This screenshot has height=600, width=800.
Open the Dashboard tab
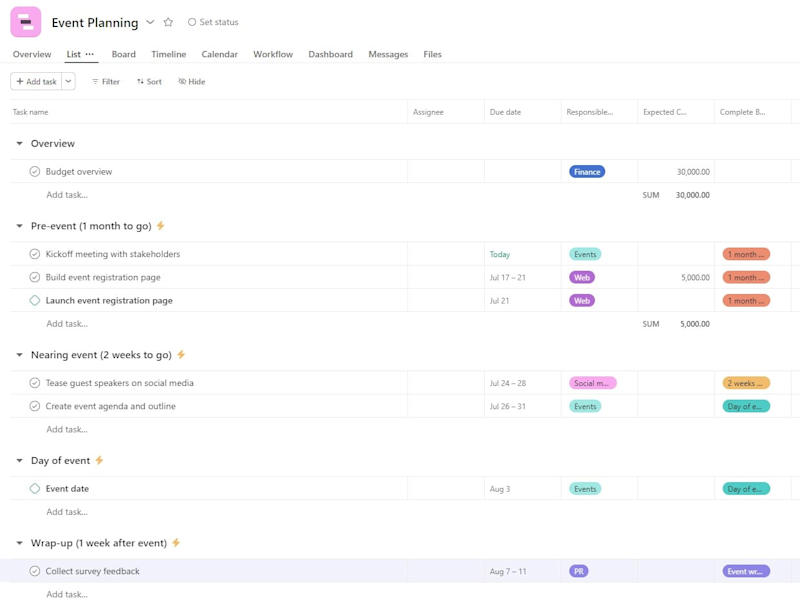330,54
